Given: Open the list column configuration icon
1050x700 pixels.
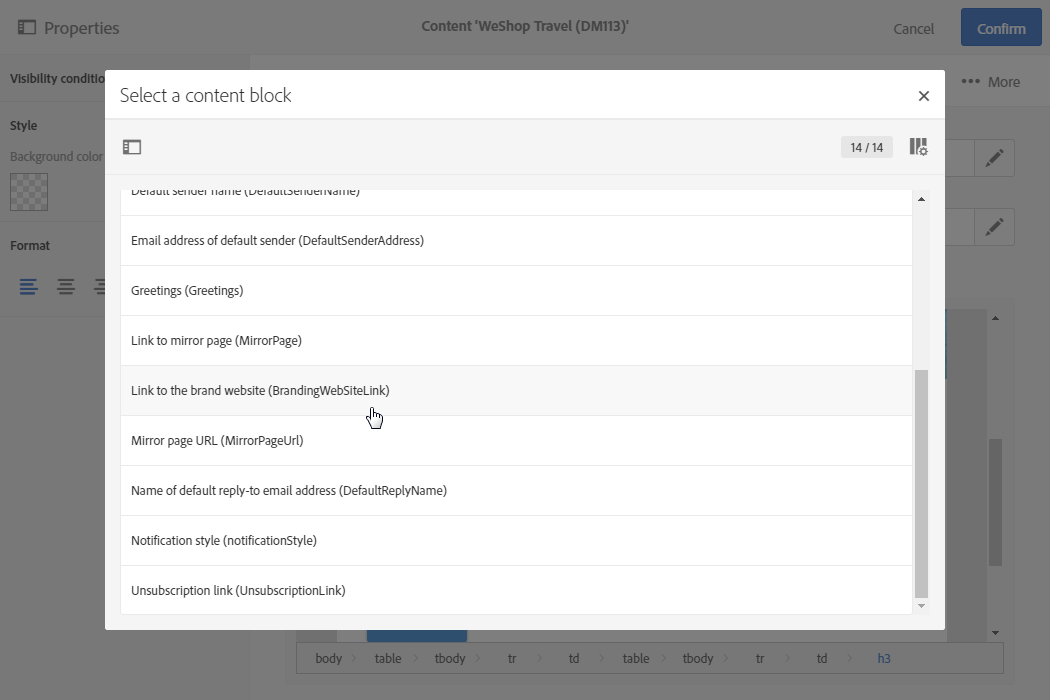Looking at the screenshot, I should click(918, 147).
